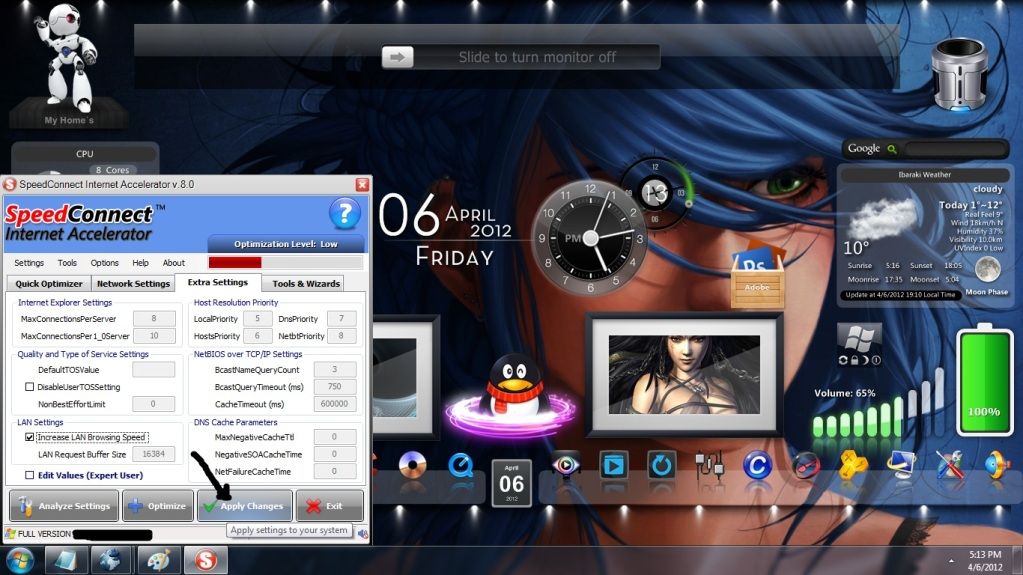1023x575 pixels.
Task: Click the LAN Request Buffer Size field
Action: (153, 454)
